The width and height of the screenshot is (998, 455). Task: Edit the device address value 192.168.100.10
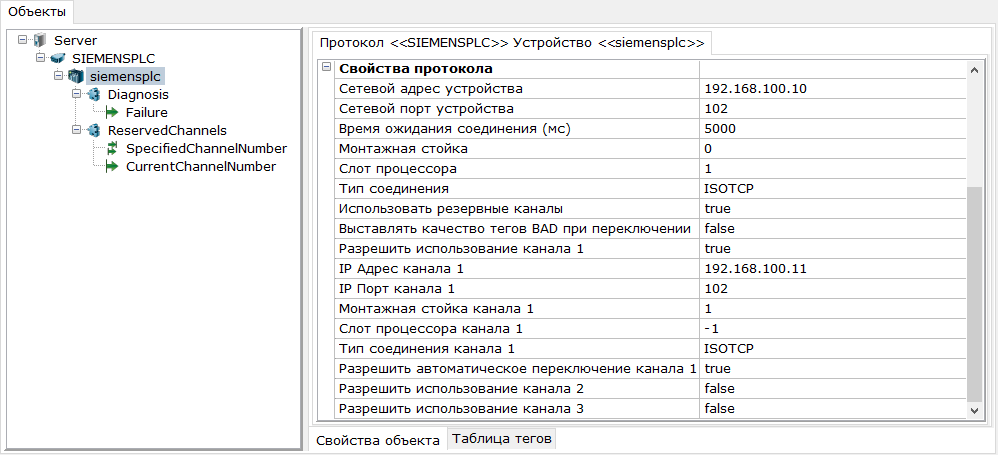click(832, 88)
